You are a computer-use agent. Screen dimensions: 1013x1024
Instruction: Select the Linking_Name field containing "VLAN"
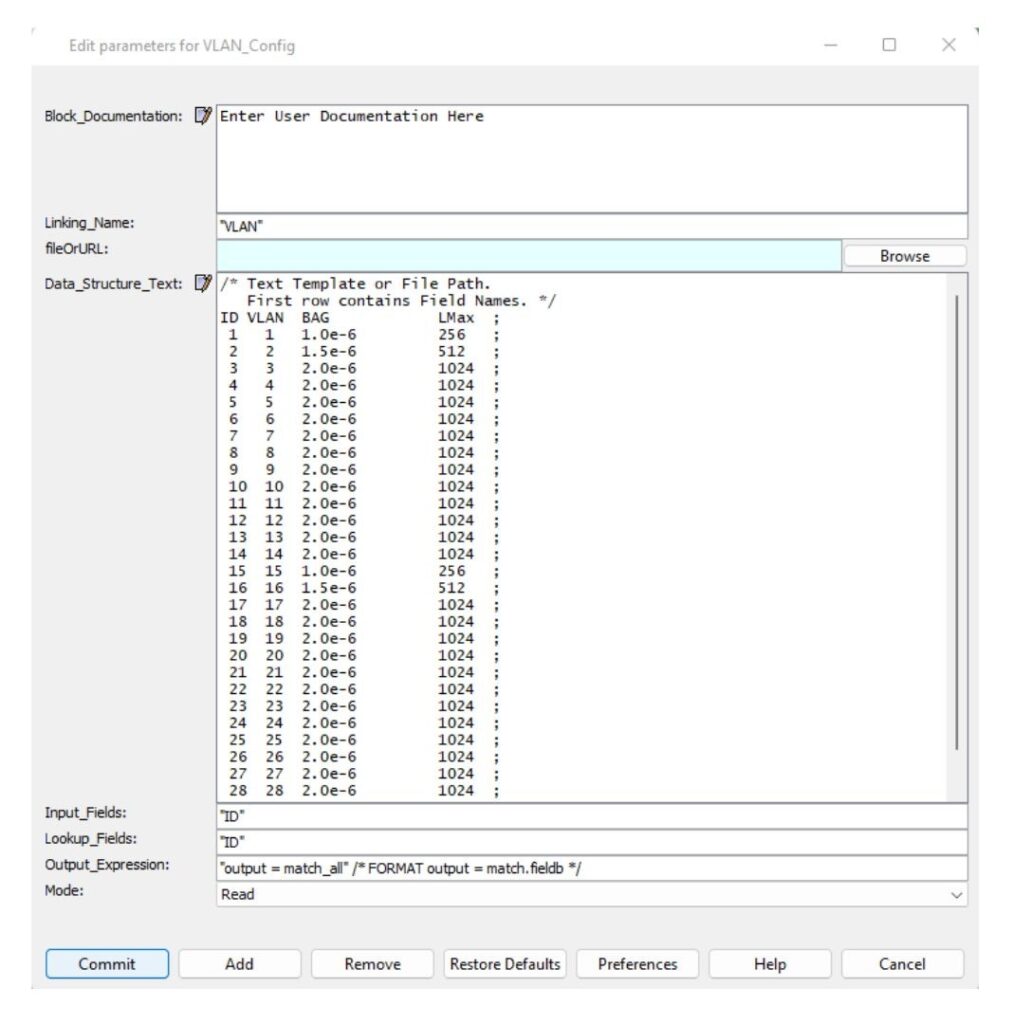click(x=591, y=226)
